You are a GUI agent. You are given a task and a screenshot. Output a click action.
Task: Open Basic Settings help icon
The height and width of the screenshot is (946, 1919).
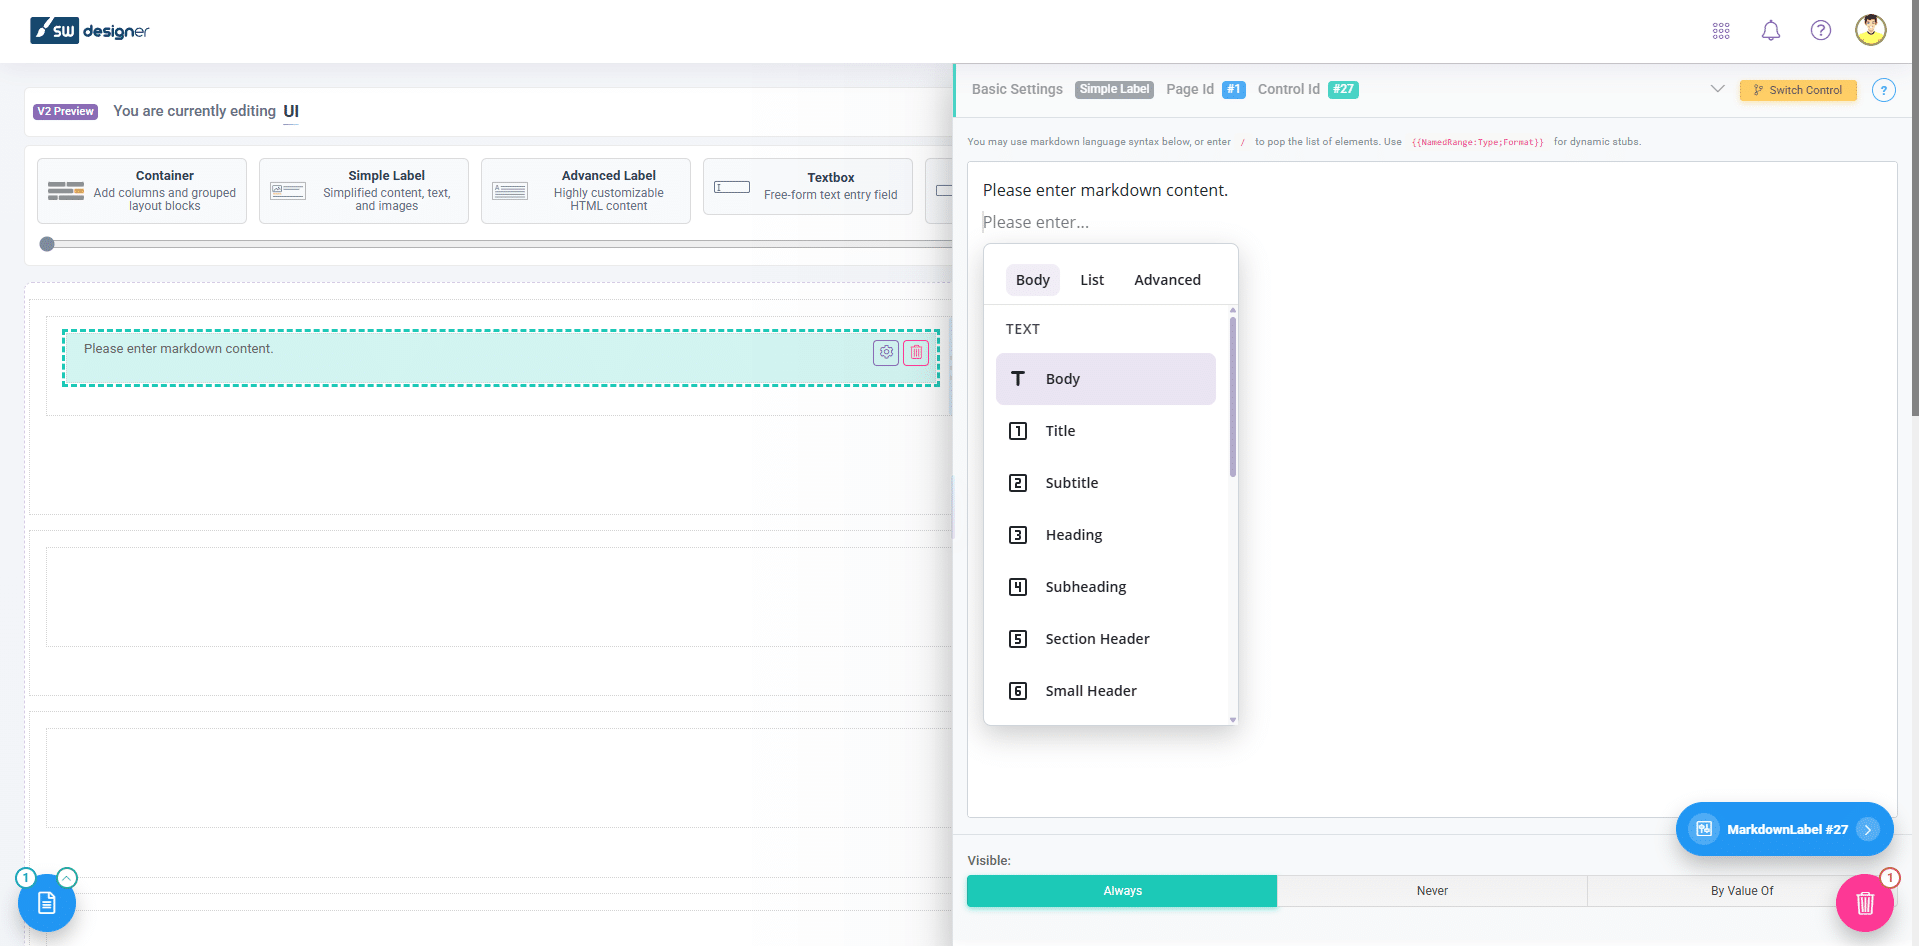pos(1883,90)
